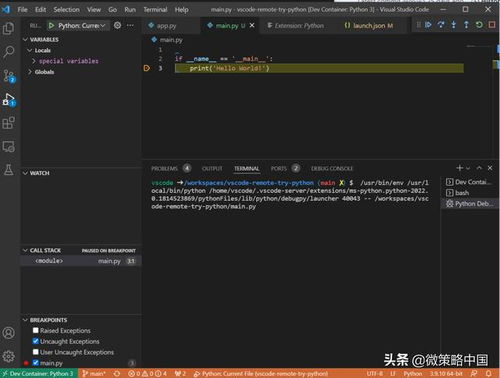Open the File menu

[22, 10]
